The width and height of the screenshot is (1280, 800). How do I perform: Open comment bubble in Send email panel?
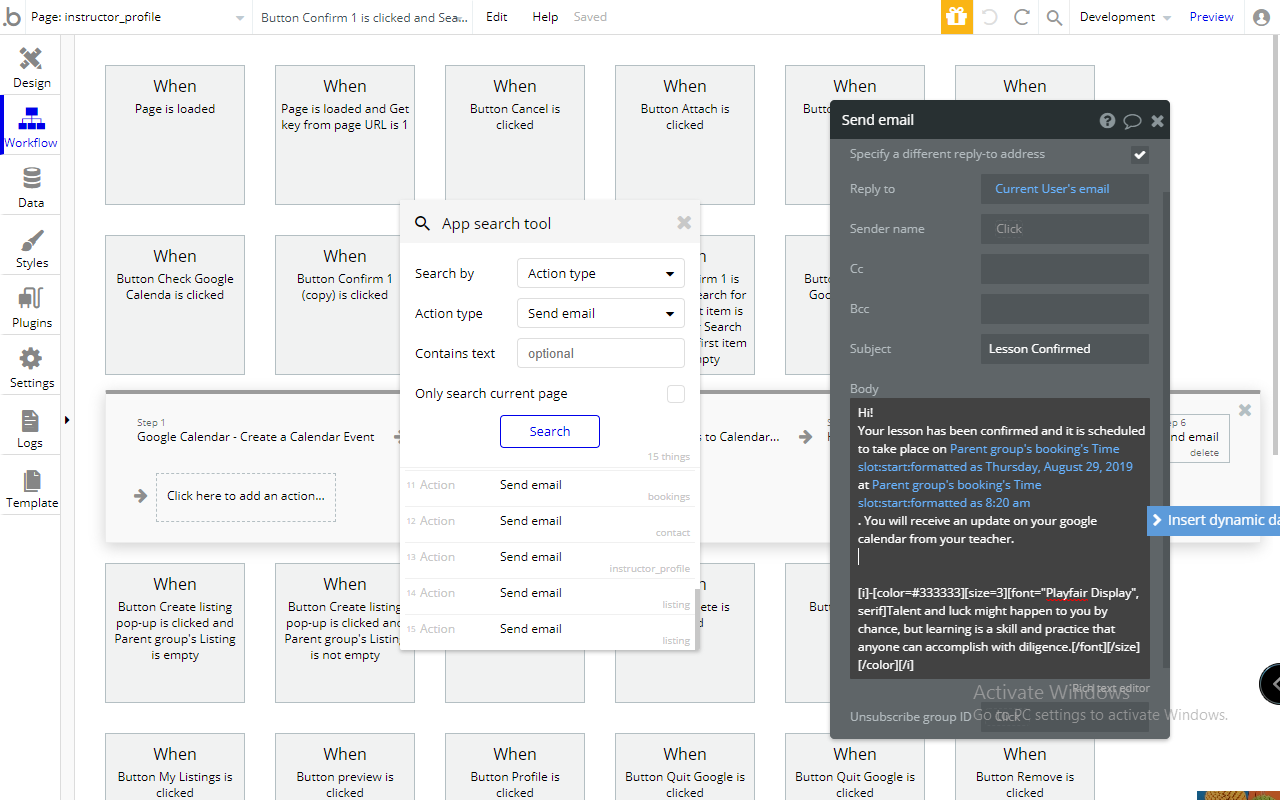pyautogui.click(x=1132, y=120)
